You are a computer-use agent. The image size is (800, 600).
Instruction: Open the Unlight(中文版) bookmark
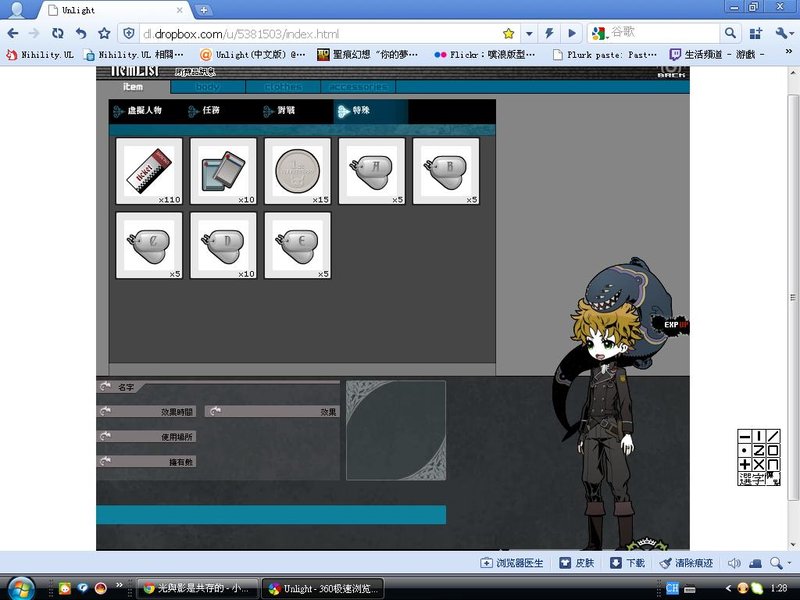[x=253, y=54]
